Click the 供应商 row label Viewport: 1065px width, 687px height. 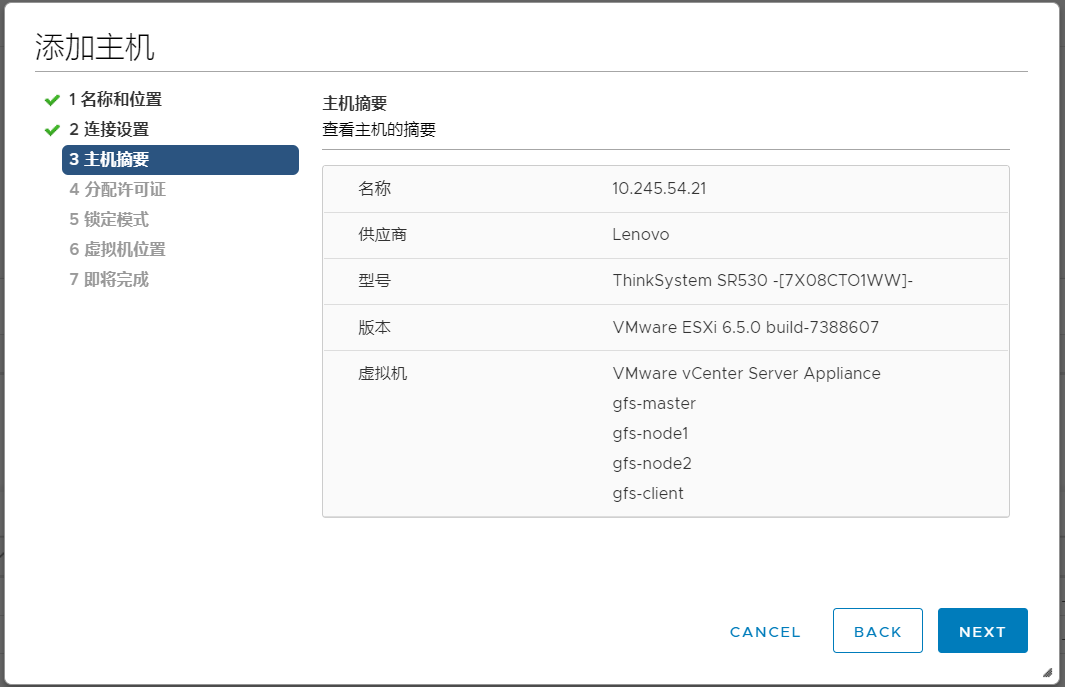pos(382,234)
